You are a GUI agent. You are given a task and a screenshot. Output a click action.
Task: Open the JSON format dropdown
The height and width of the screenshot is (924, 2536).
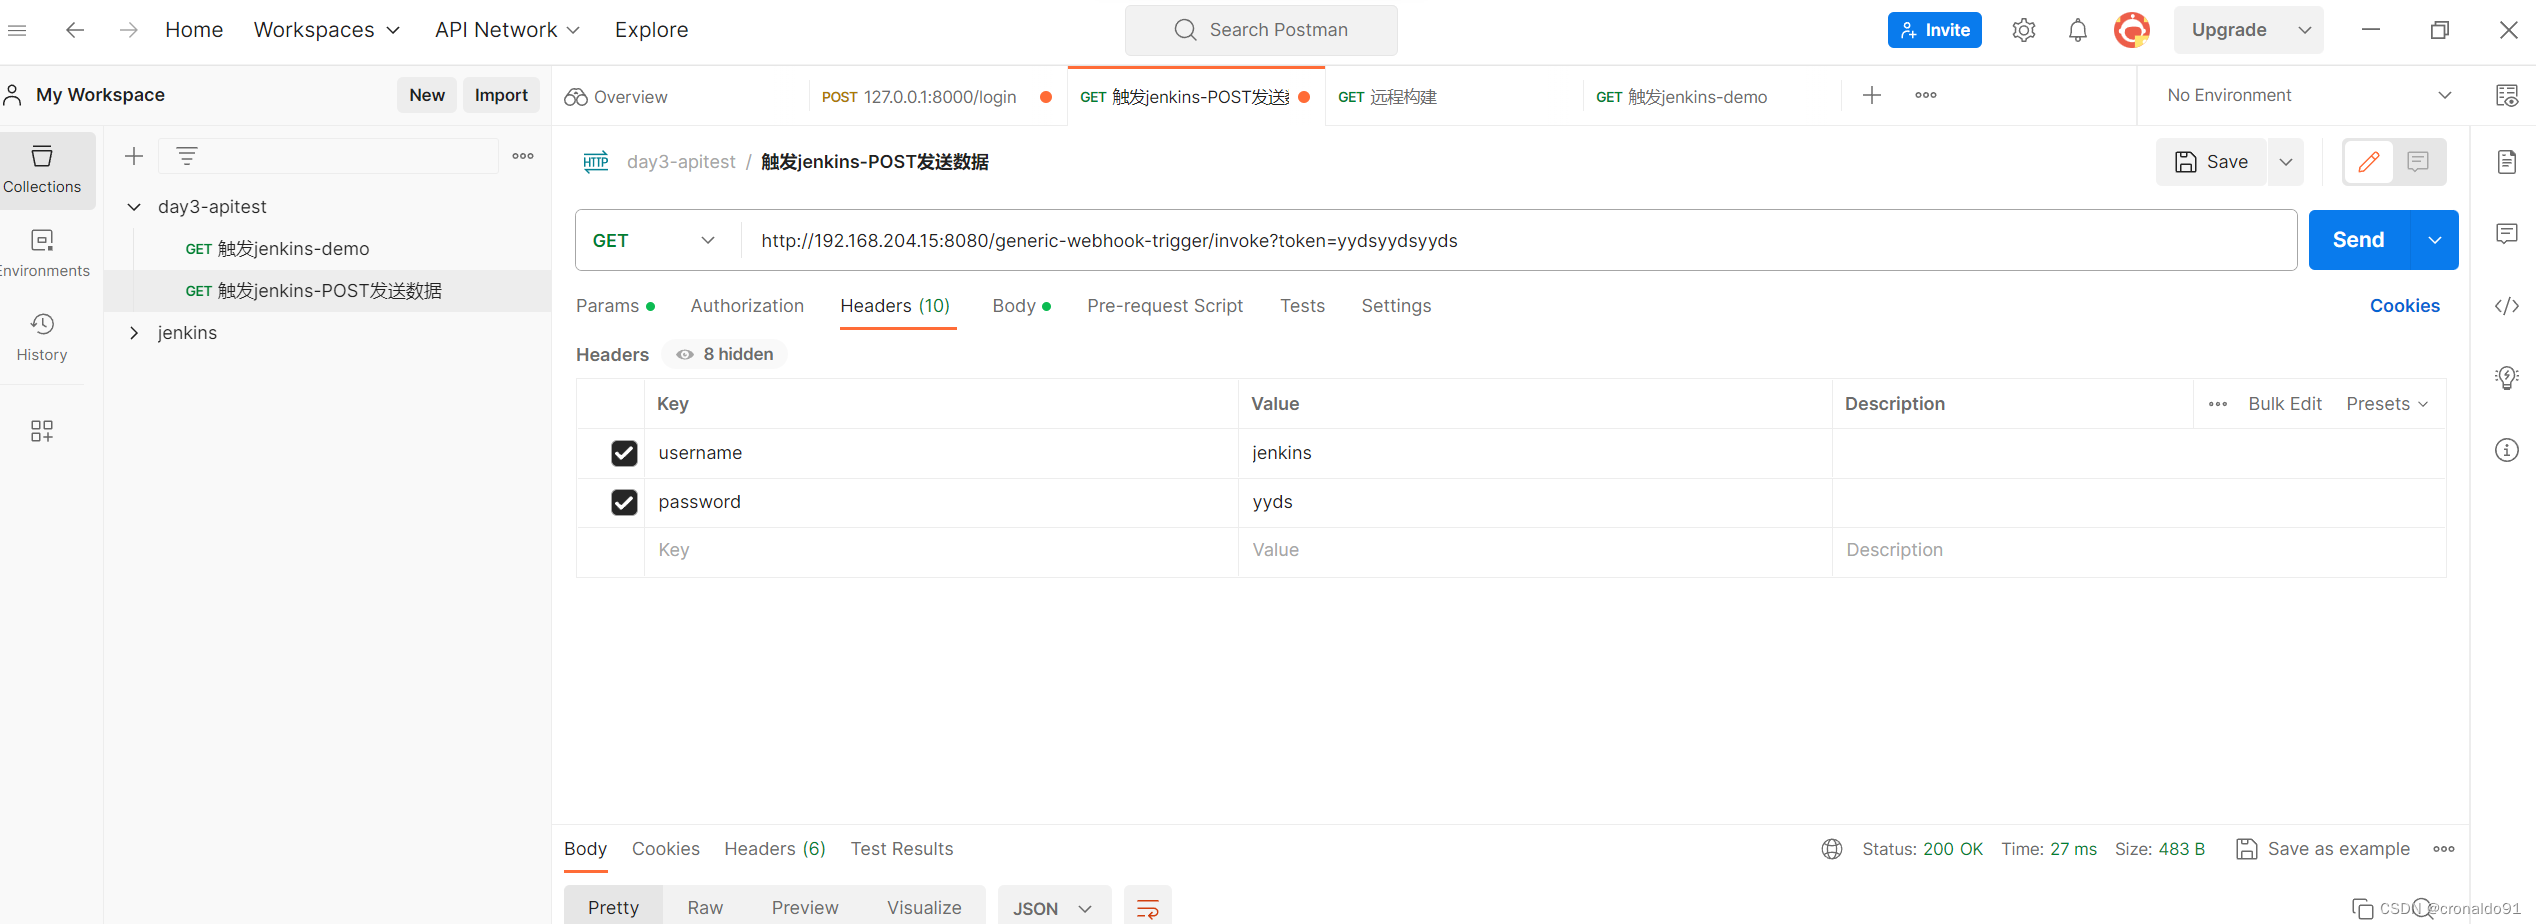coord(1054,908)
